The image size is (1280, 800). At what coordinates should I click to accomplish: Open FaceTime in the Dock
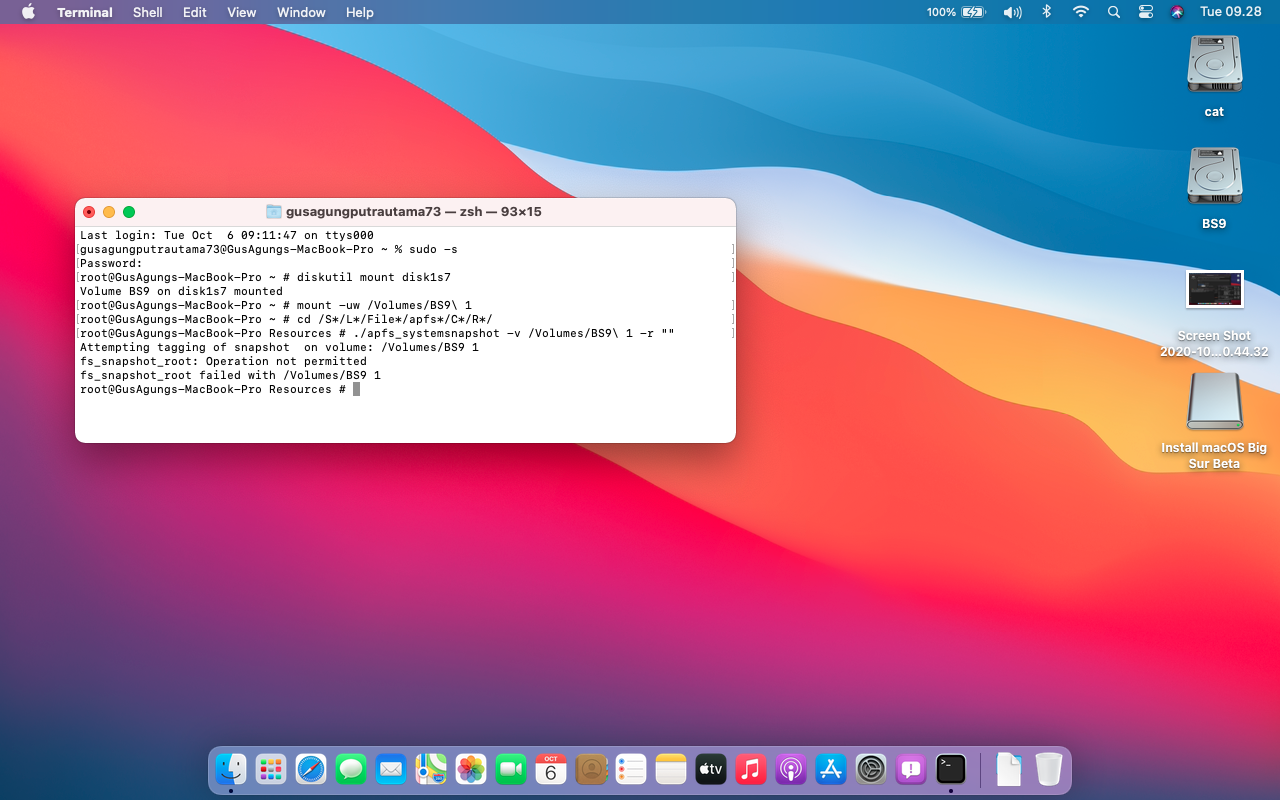[x=511, y=769]
